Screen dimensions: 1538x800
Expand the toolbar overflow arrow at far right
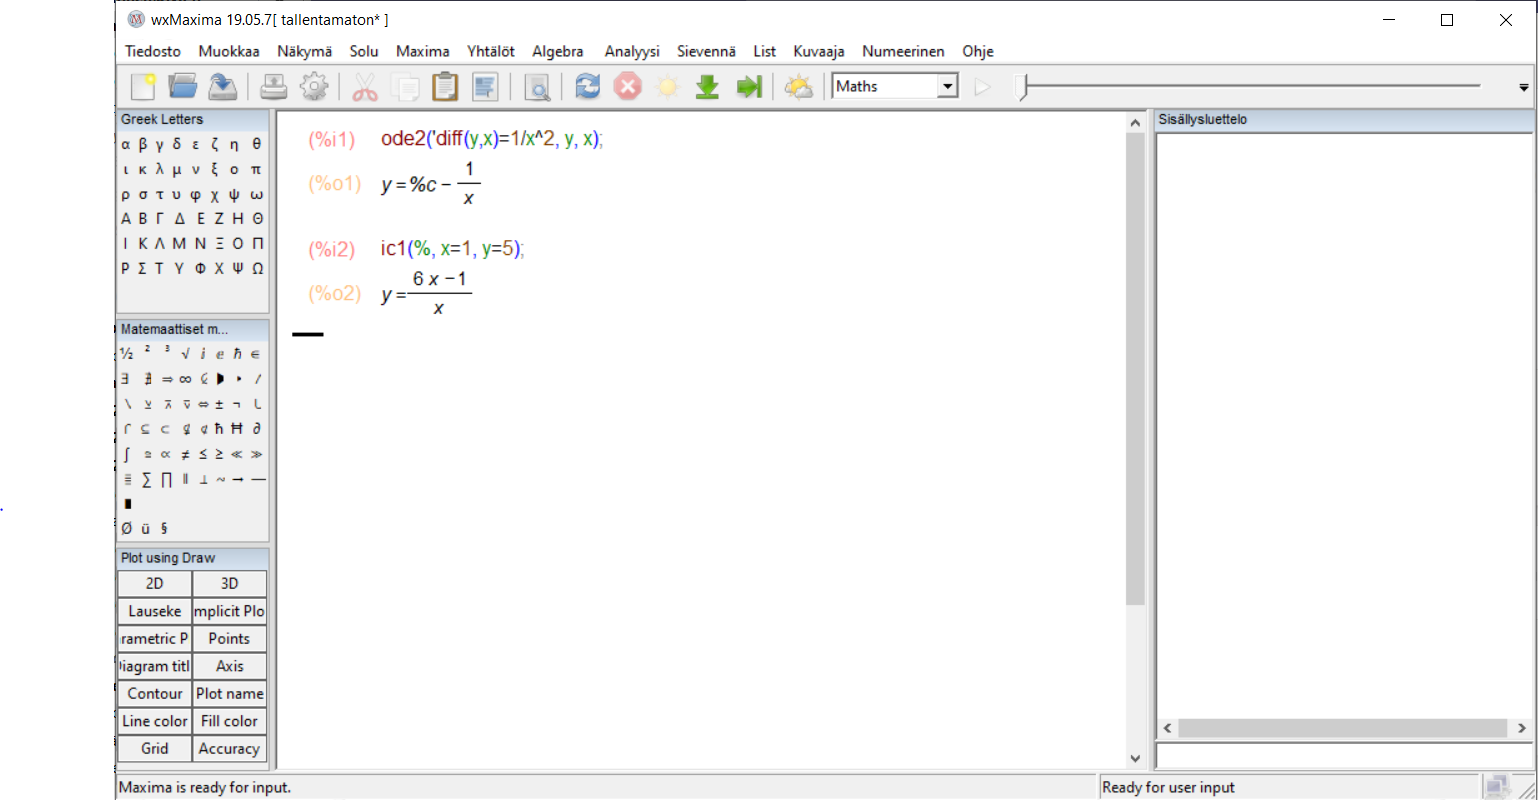pos(1523,88)
